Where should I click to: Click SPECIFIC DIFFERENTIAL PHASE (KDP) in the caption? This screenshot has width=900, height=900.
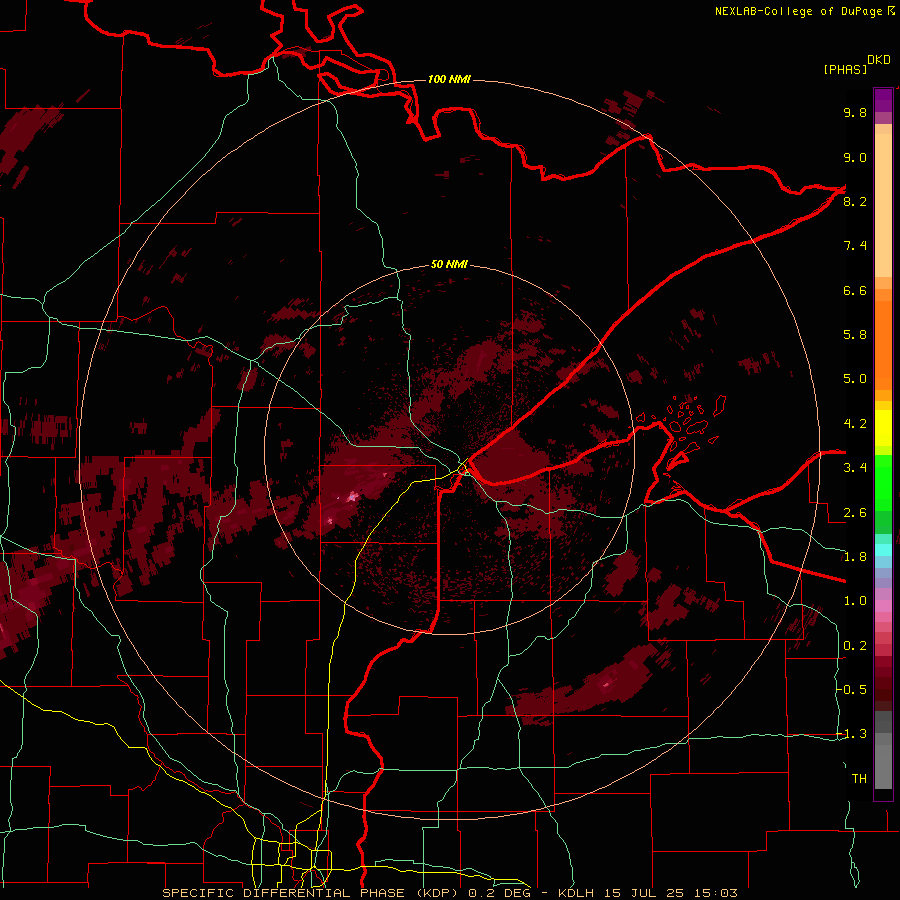pos(309,893)
